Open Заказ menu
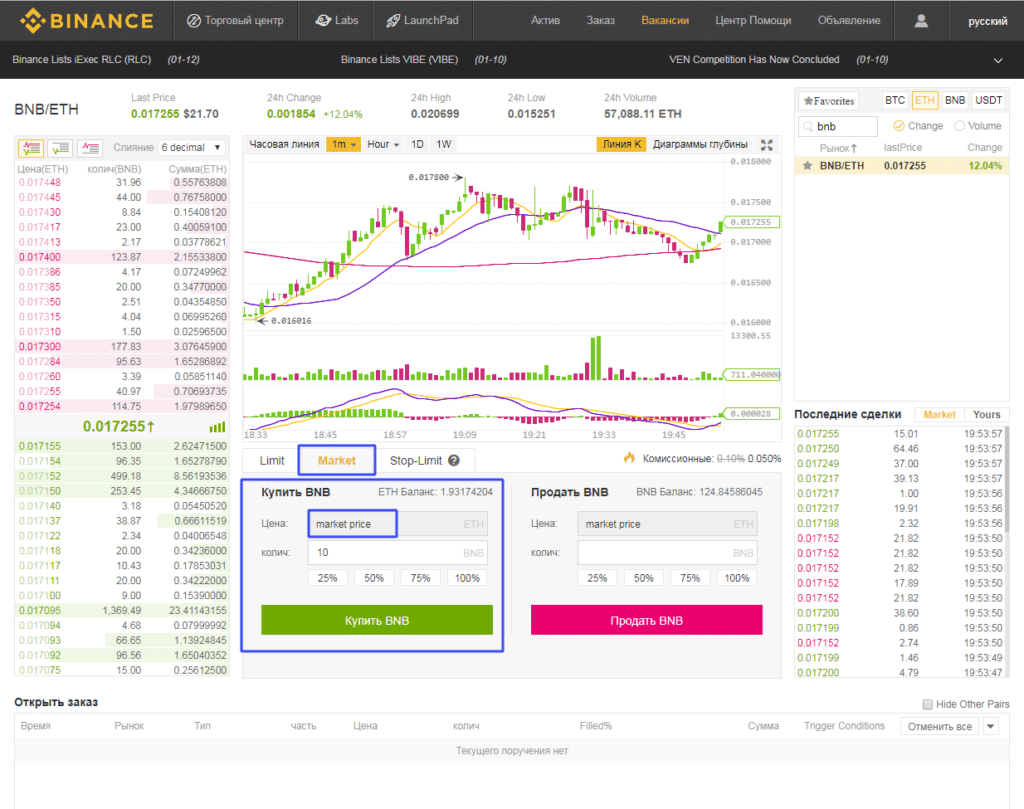Screen dimensions: 1024x809 pos(600,20)
